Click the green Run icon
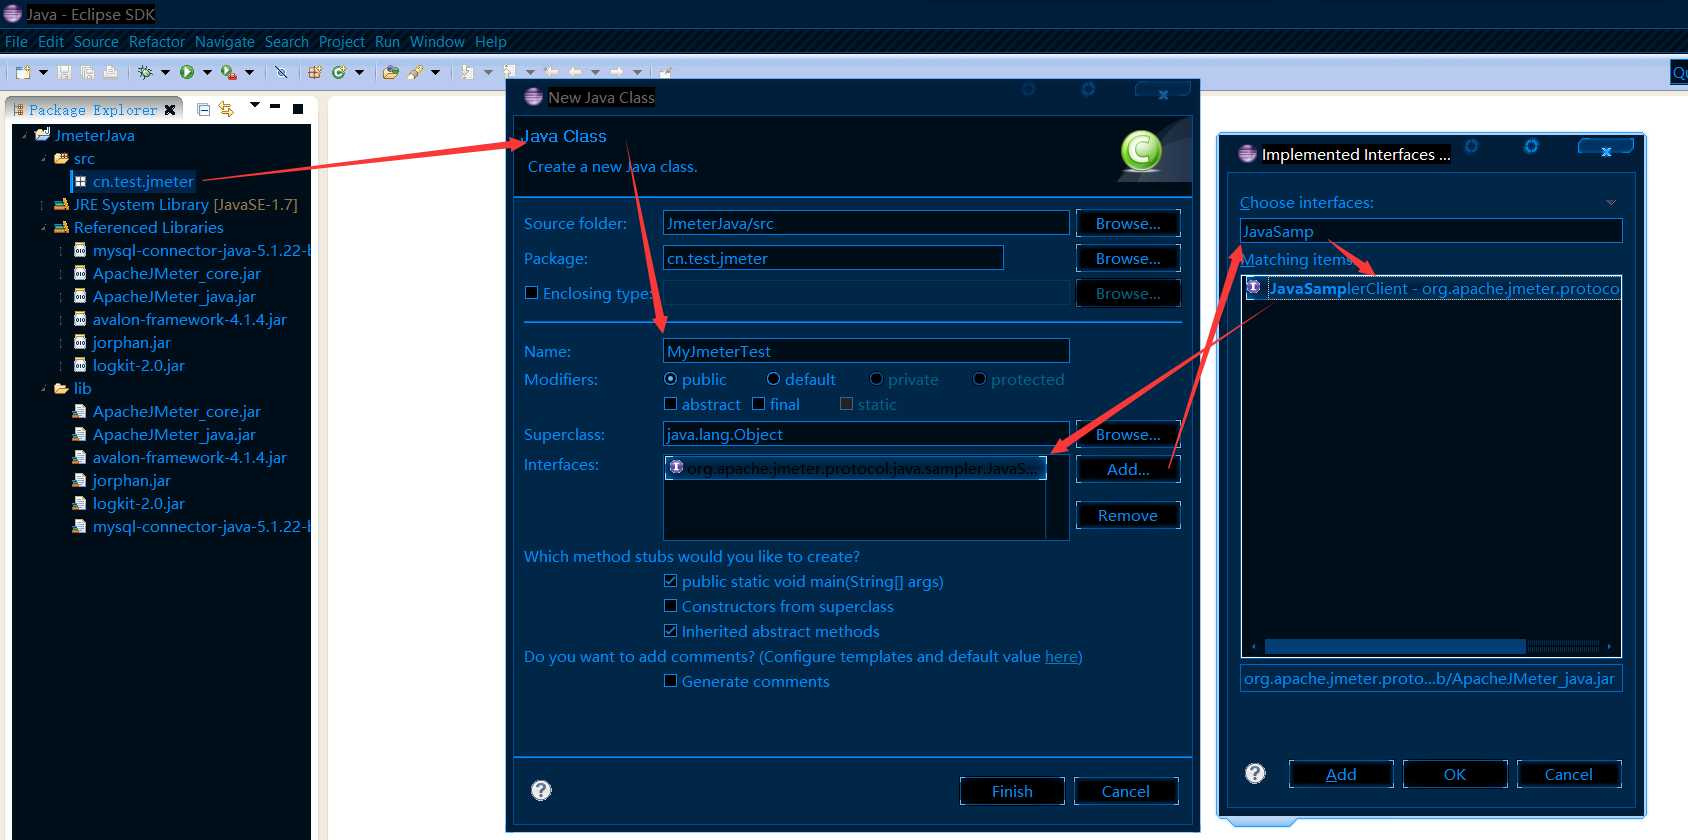Viewport: 1688px width, 840px height. [187, 72]
